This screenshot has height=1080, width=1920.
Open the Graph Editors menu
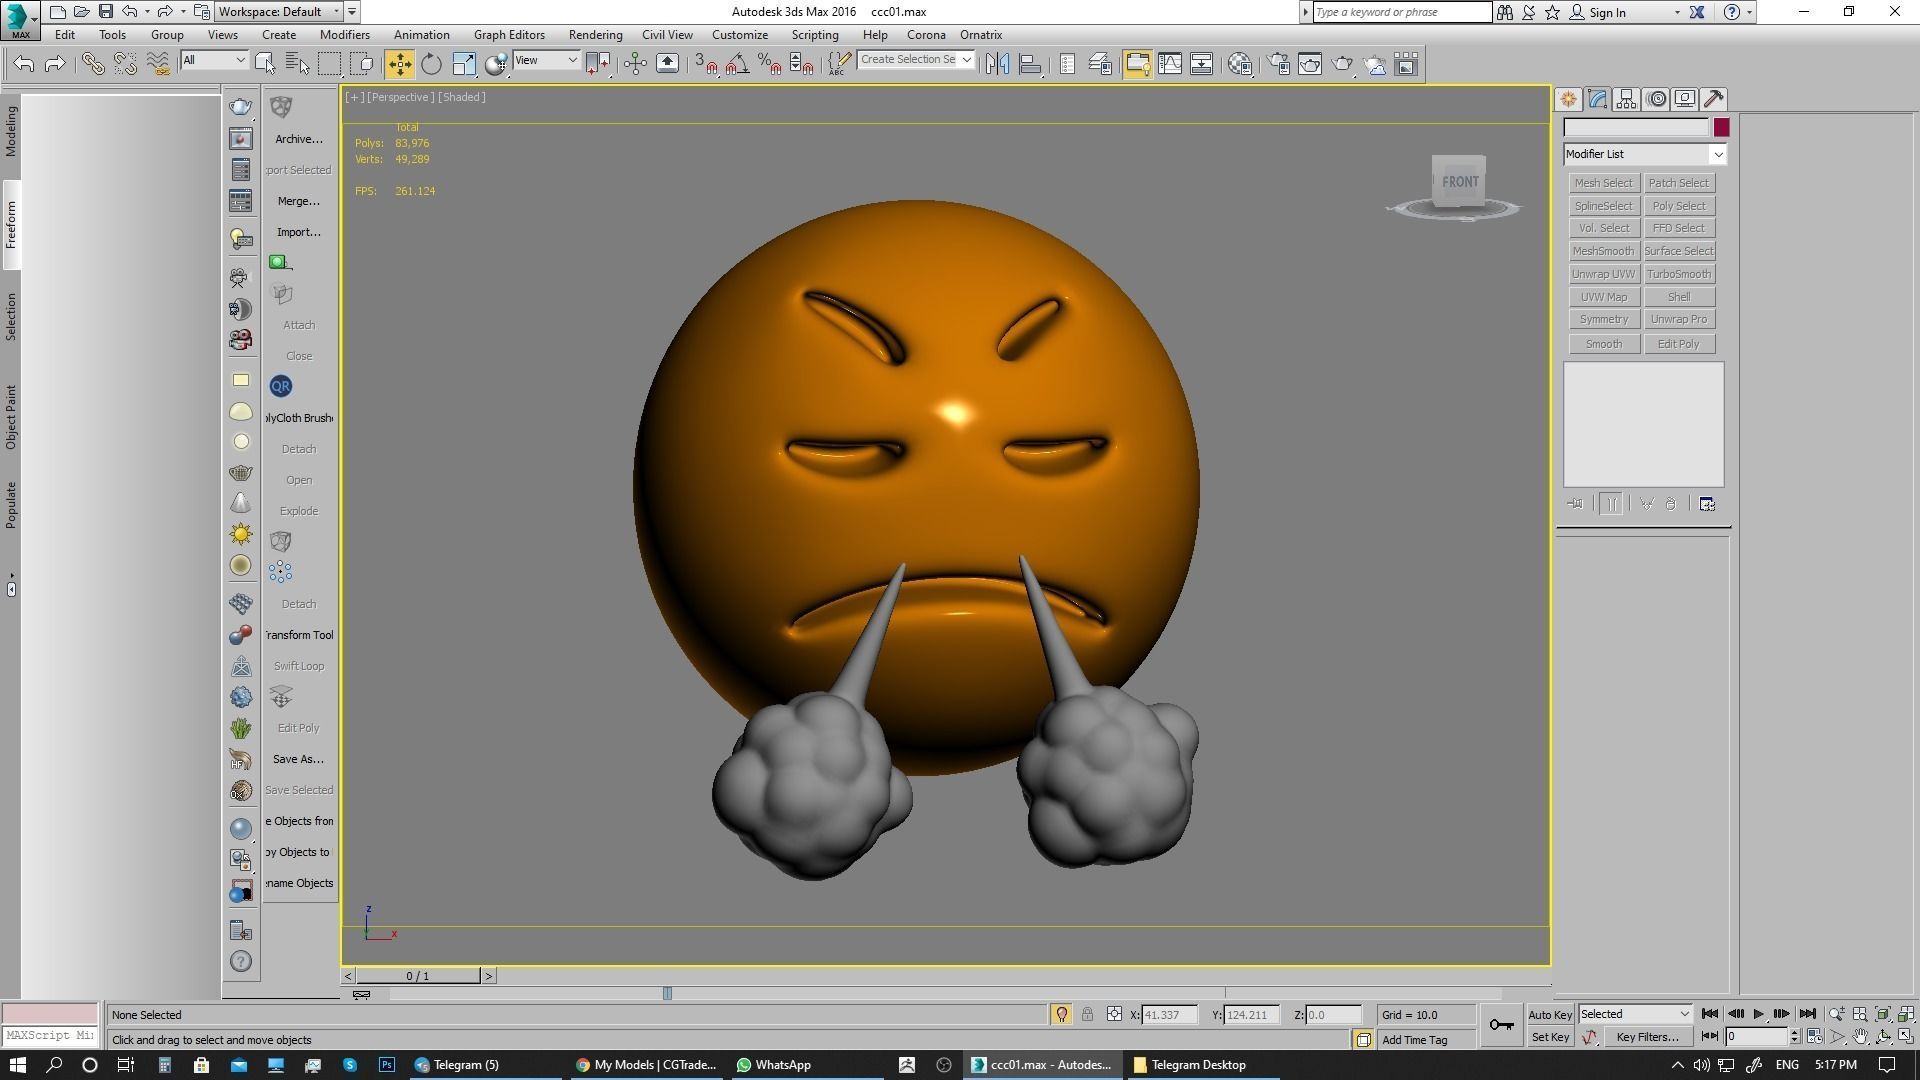coord(509,35)
